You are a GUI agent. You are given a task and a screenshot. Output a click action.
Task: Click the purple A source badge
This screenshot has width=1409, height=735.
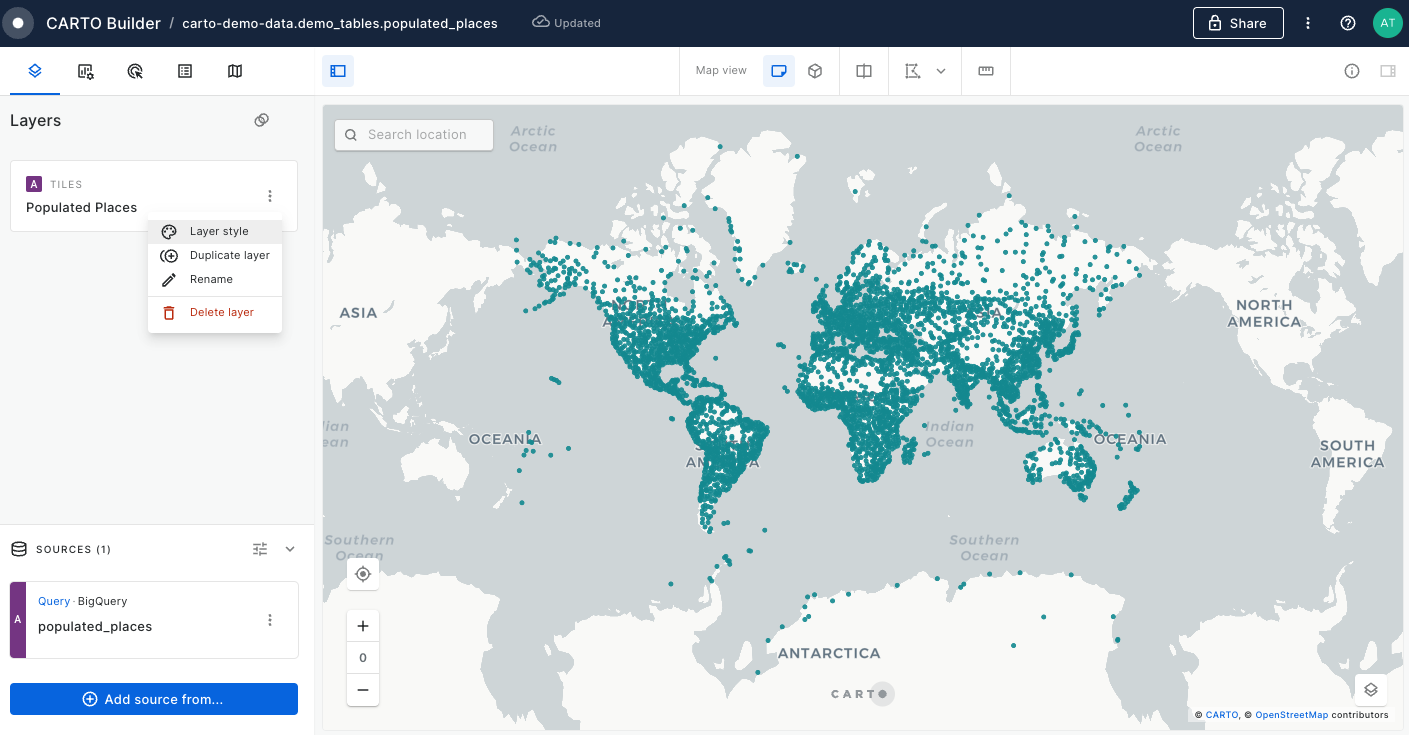18,620
